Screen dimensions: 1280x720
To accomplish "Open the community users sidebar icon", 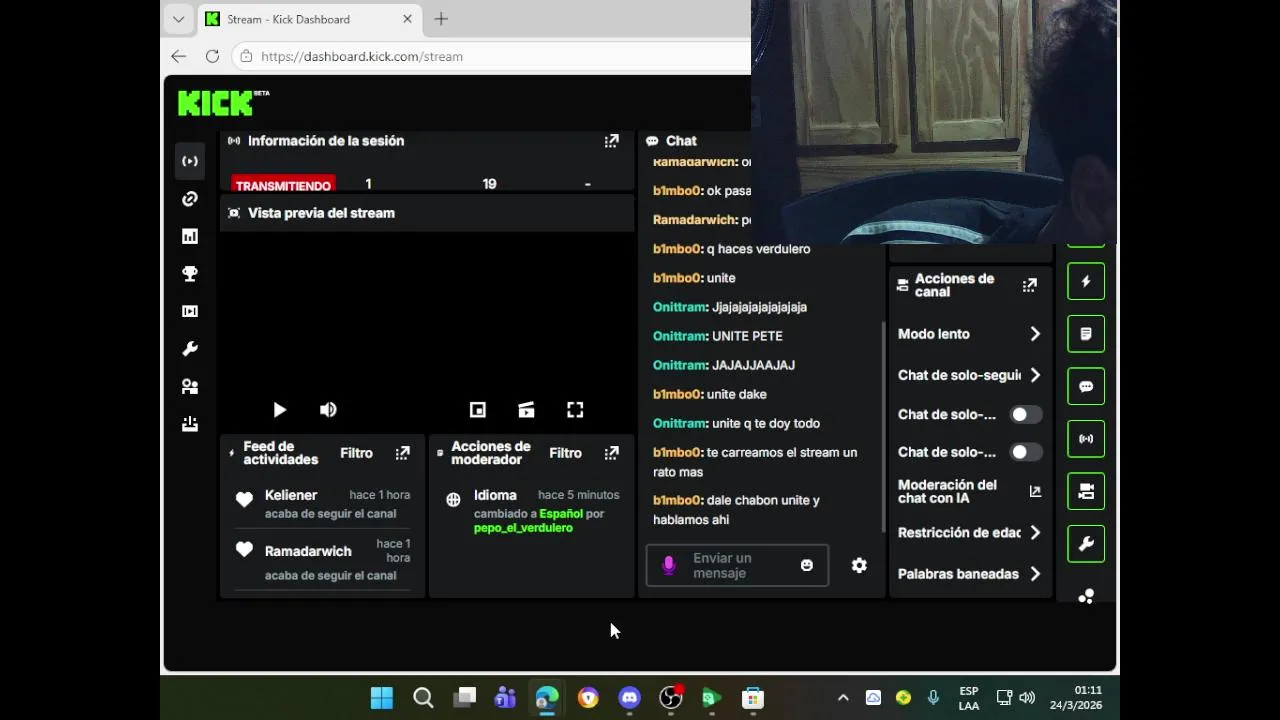I will point(190,386).
